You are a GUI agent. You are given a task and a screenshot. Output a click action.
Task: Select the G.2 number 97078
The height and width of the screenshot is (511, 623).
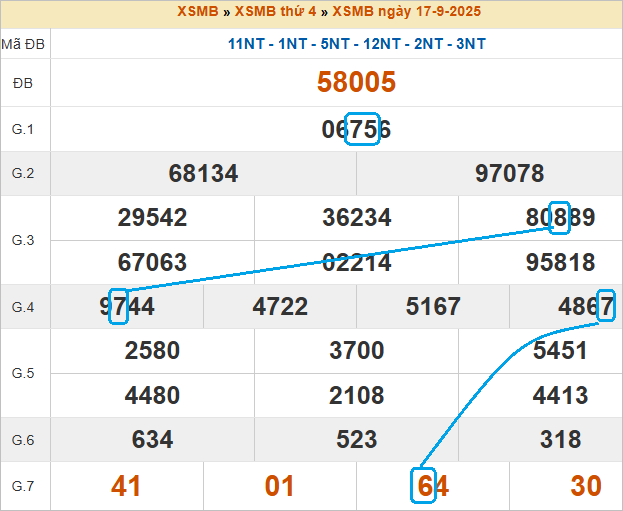(x=509, y=174)
